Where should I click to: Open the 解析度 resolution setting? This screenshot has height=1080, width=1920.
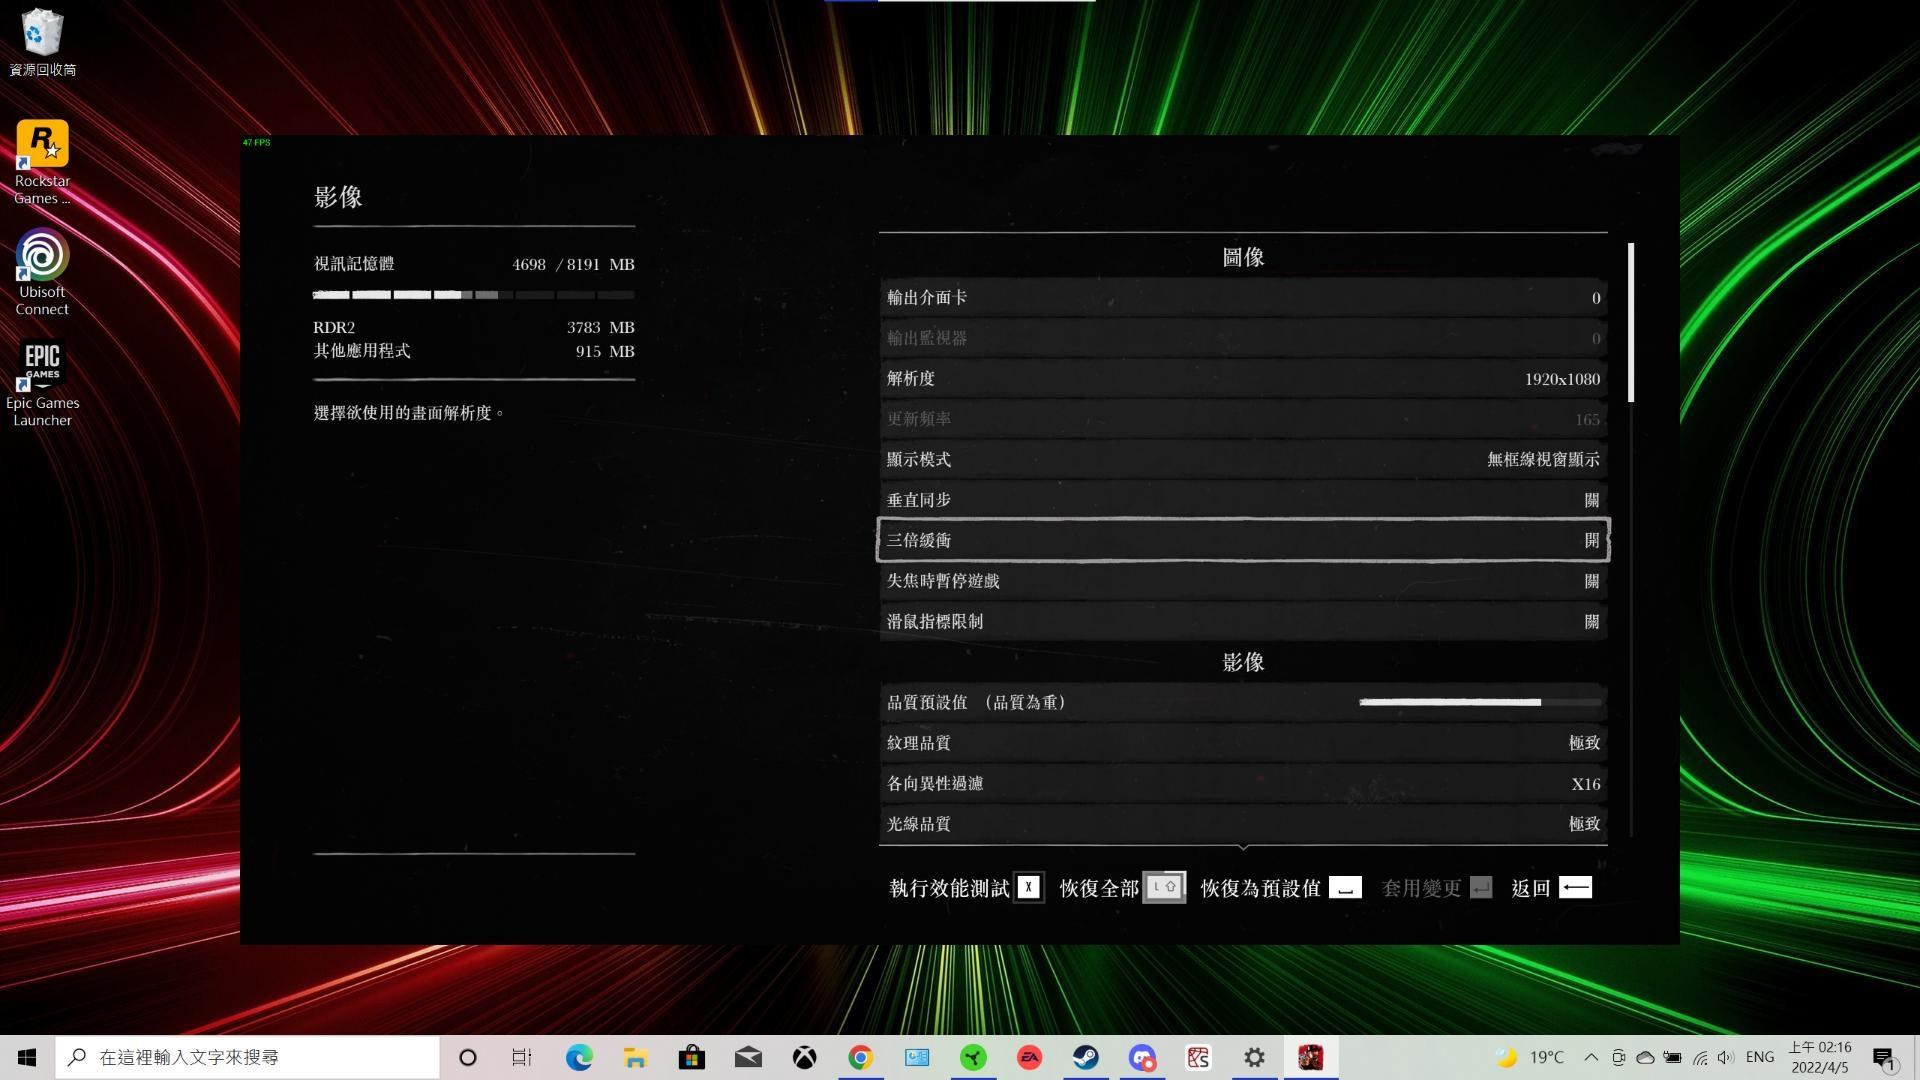point(1242,379)
